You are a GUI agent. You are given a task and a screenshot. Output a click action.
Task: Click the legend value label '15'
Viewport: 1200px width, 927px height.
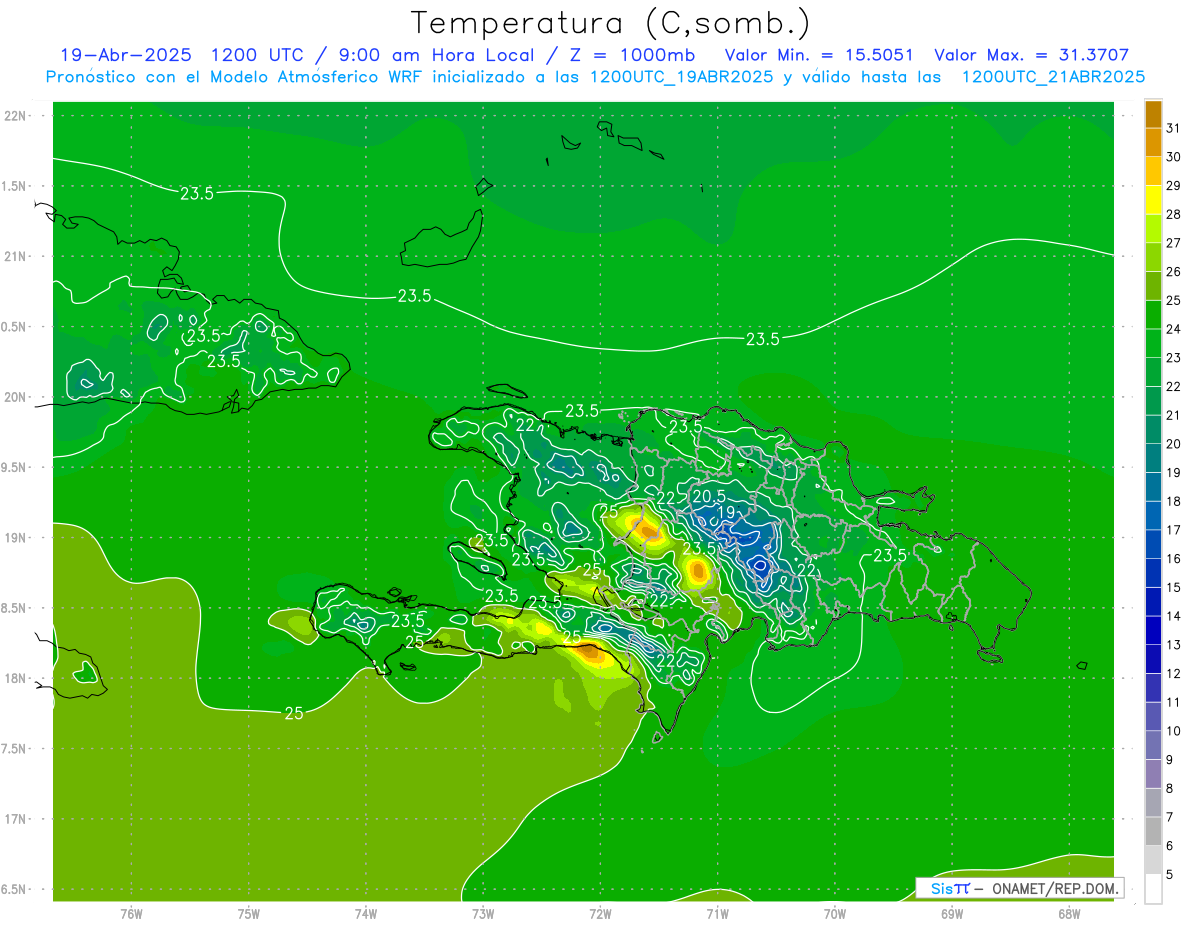point(1173,588)
